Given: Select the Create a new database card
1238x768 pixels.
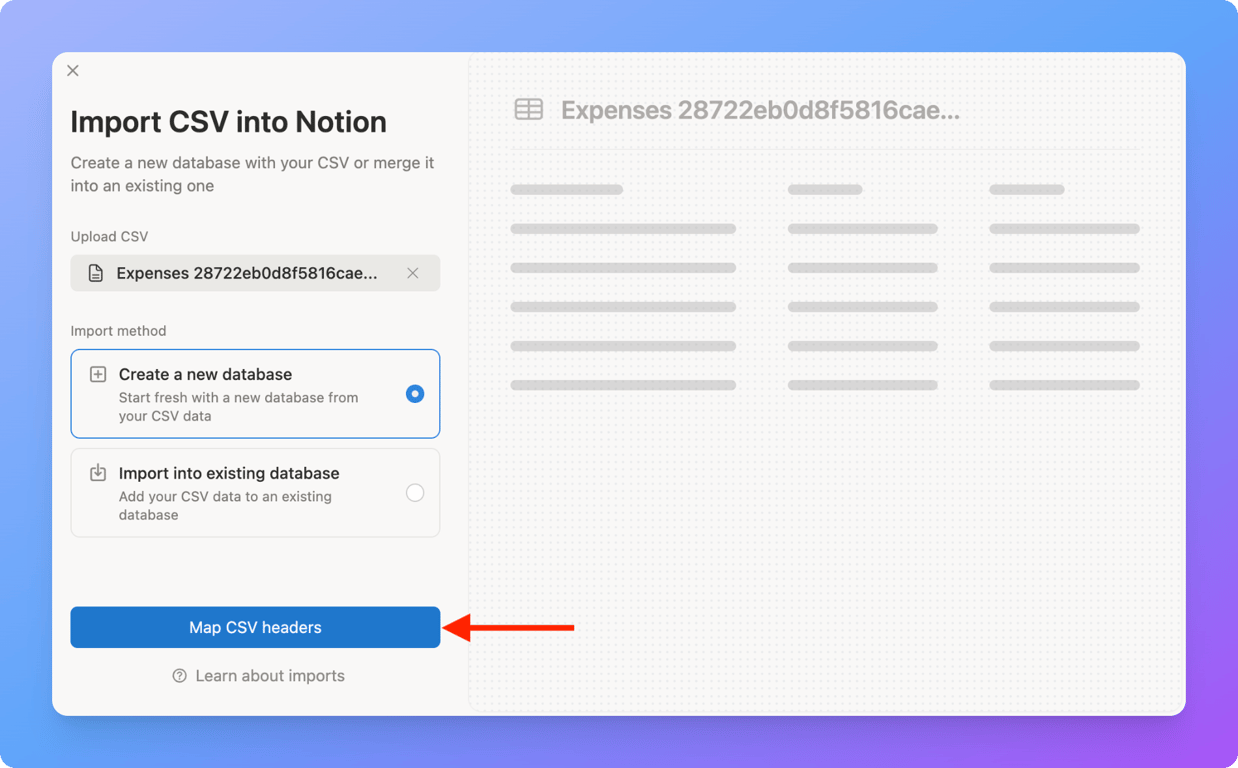Looking at the screenshot, I should click(255, 393).
